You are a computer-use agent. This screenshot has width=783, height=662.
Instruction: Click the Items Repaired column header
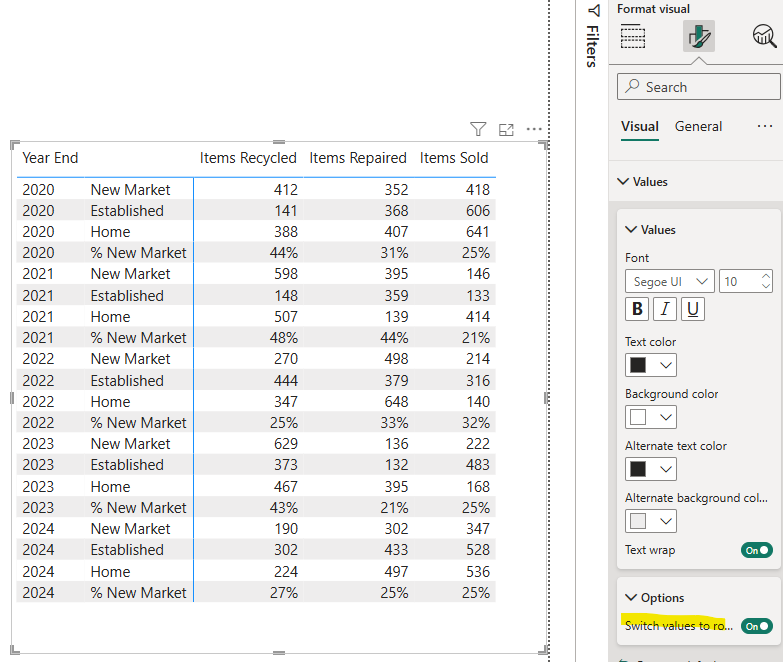(x=358, y=158)
